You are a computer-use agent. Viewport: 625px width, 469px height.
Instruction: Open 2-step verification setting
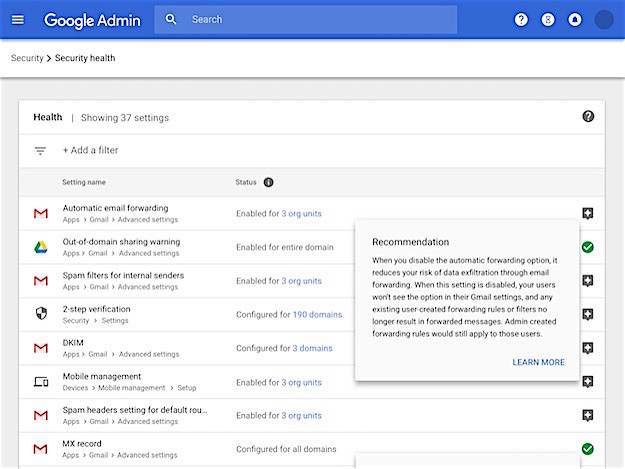96,309
